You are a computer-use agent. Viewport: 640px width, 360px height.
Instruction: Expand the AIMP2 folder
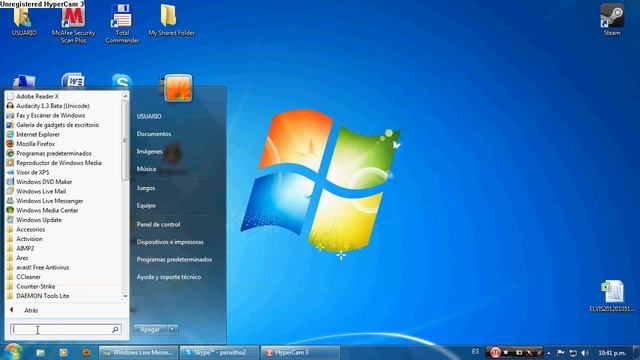(x=25, y=248)
